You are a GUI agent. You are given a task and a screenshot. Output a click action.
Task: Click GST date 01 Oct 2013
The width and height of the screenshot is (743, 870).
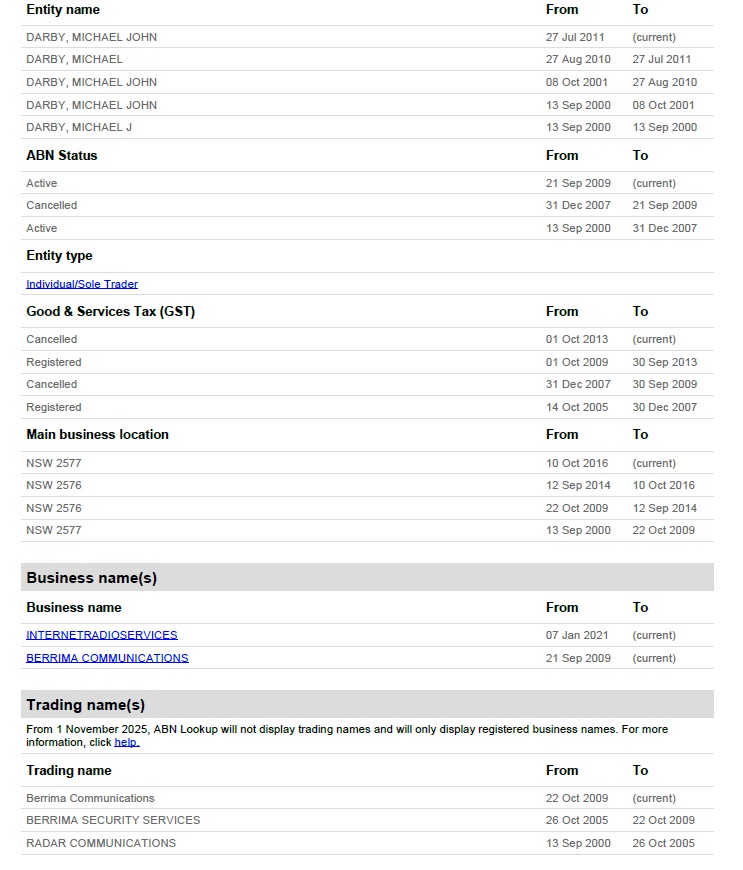[x=577, y=339]
